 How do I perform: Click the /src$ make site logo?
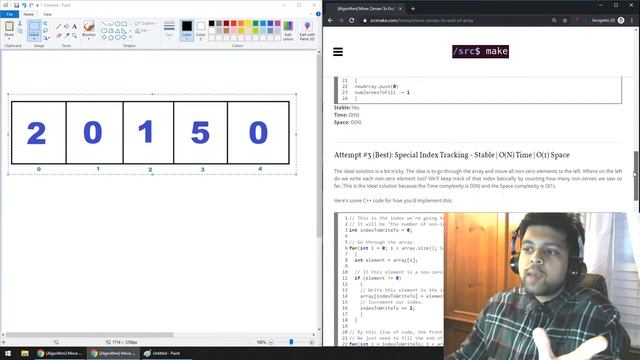coord(480,51)
